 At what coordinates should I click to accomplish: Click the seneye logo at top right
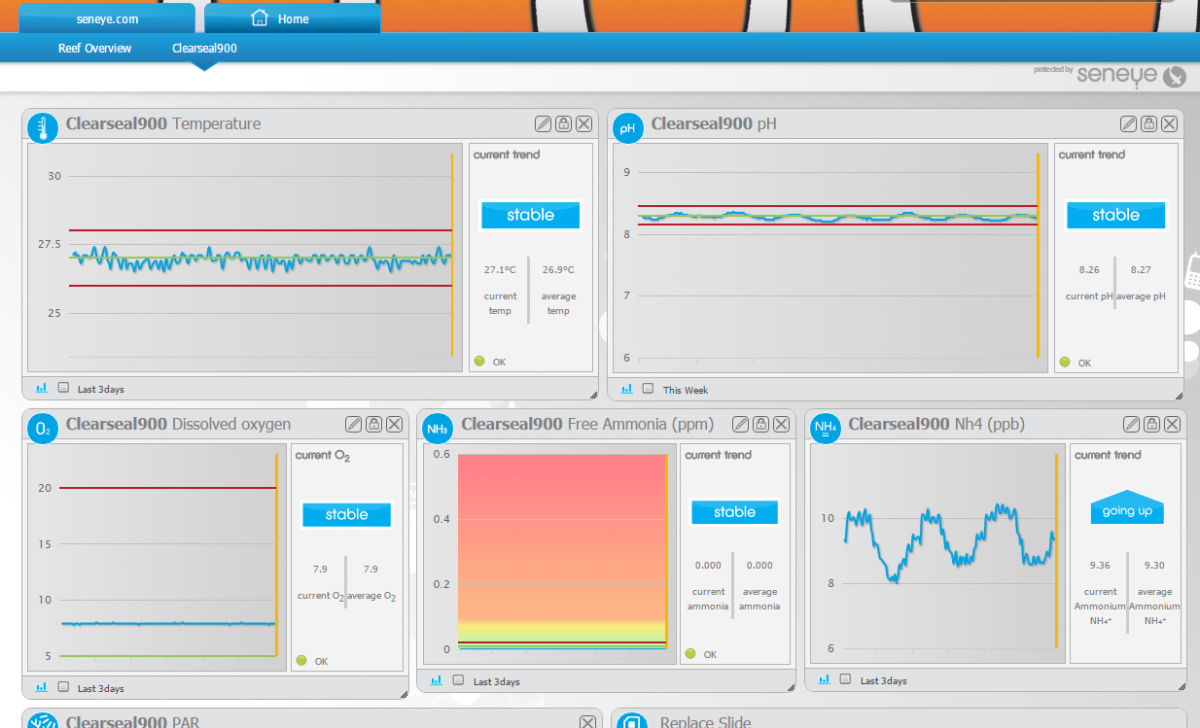(x=1130, y=75)
